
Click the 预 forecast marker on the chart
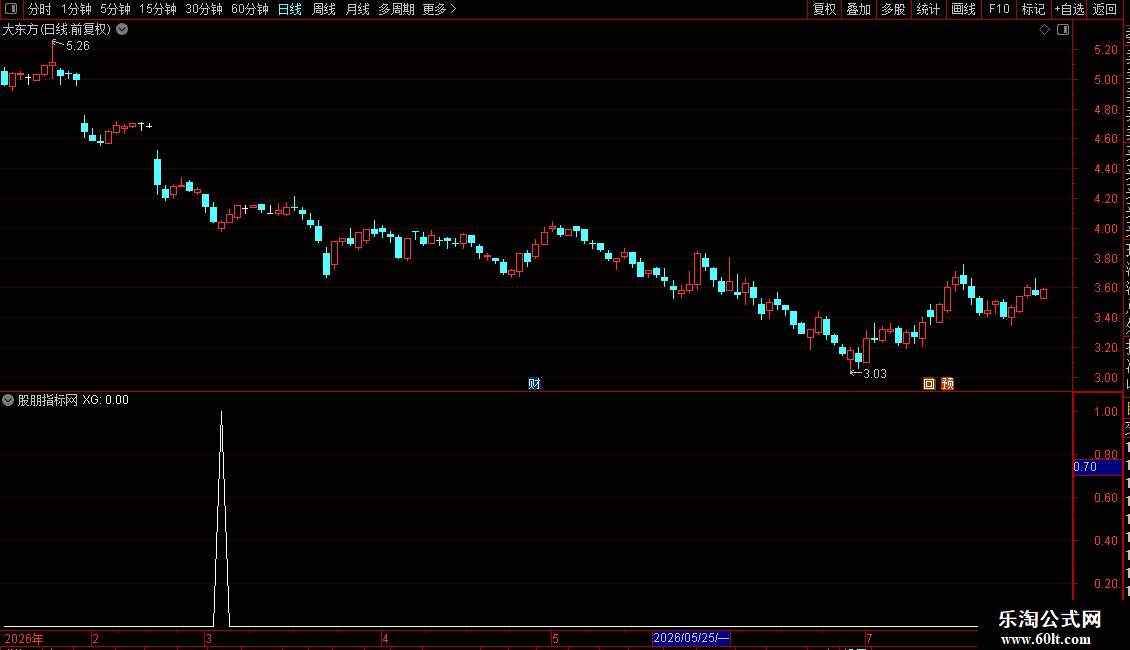point(948,384)
